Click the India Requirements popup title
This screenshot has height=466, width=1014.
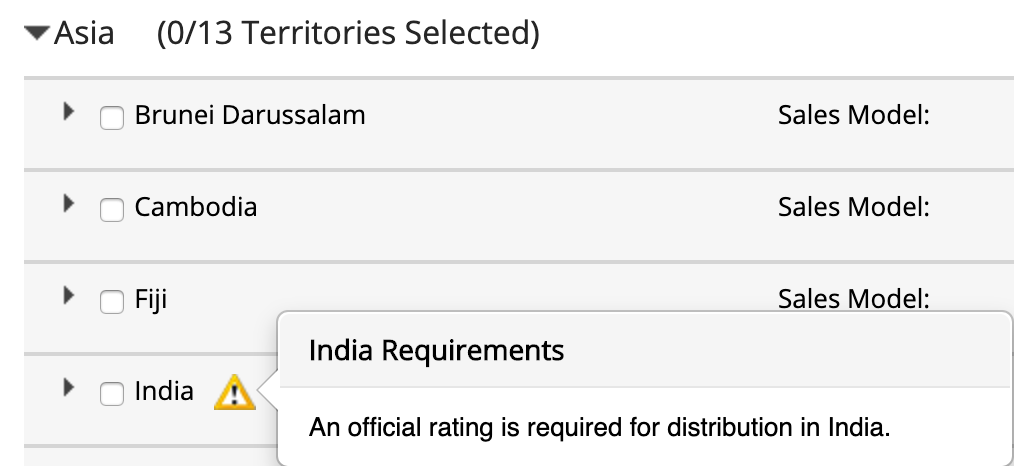(436, 351)
